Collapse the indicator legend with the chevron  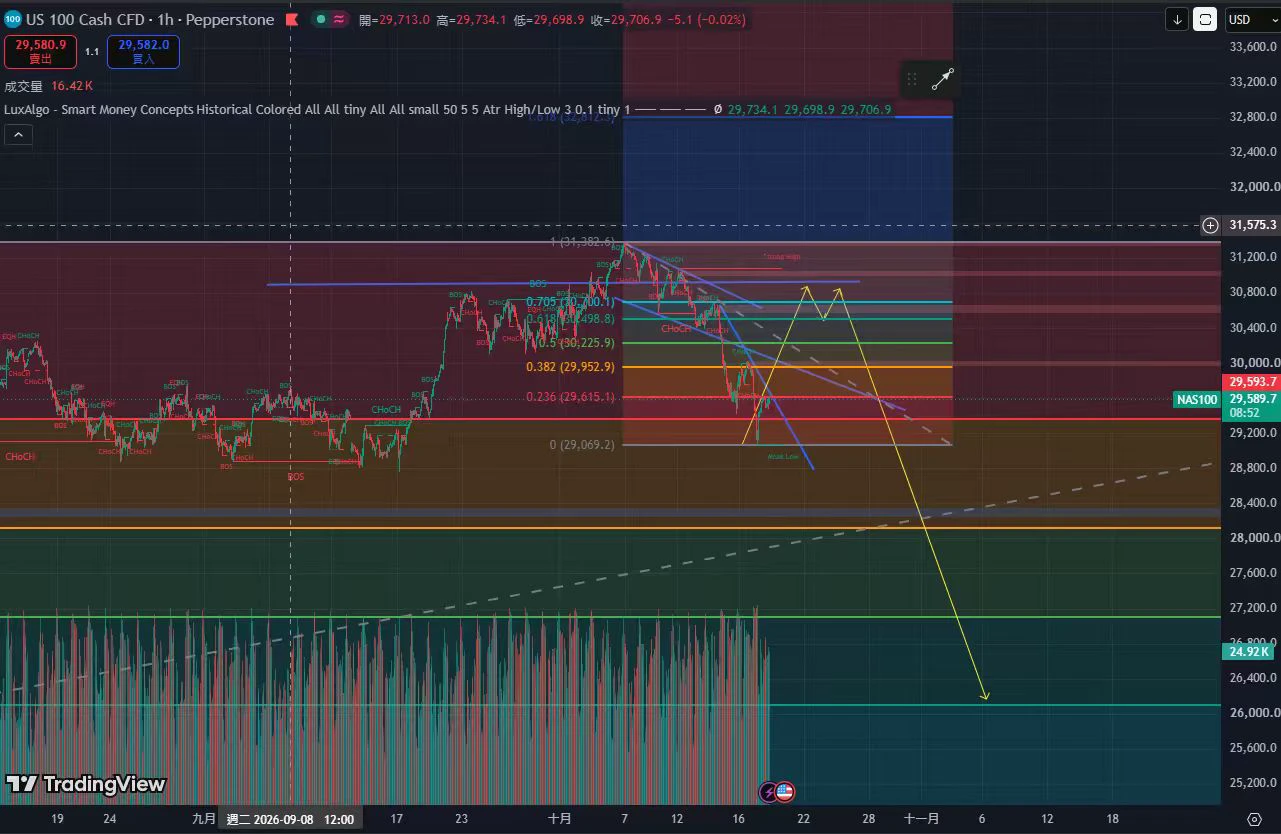pyautogui.click(x=18, y=134)
